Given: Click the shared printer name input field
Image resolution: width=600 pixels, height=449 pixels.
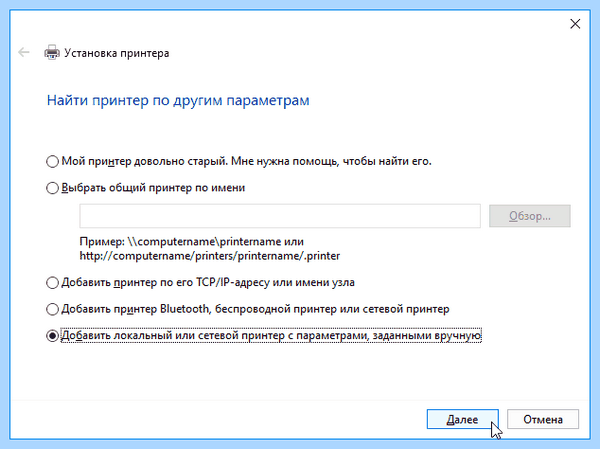Looking at the screenshot, I should tap(280, 216).
